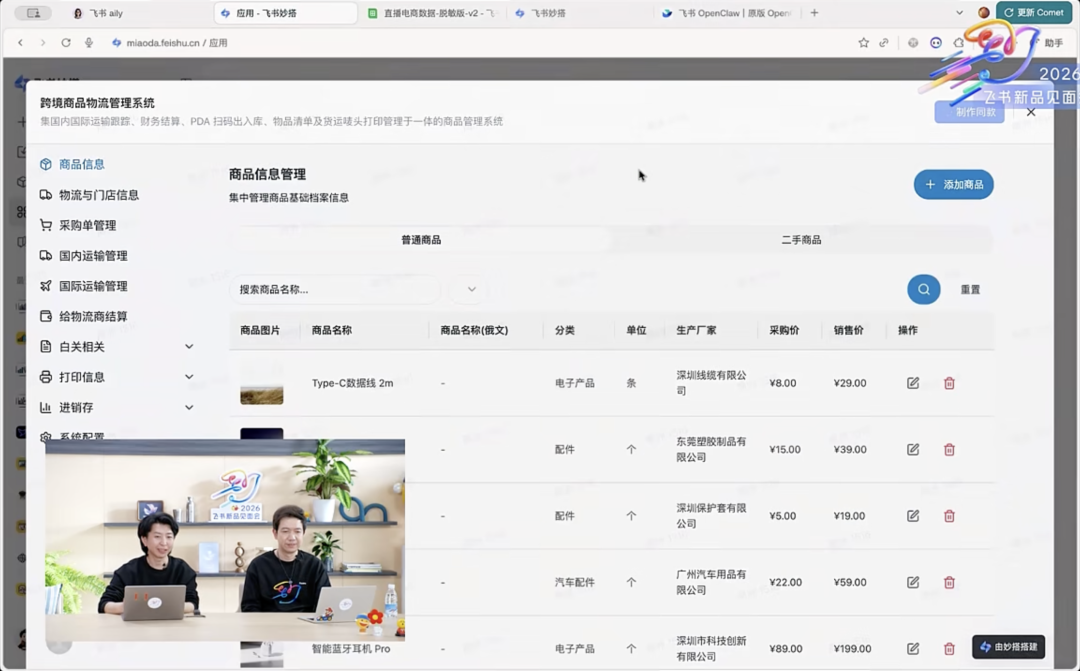
Task: Click the 添加商品 button
Action: (953, 184)
